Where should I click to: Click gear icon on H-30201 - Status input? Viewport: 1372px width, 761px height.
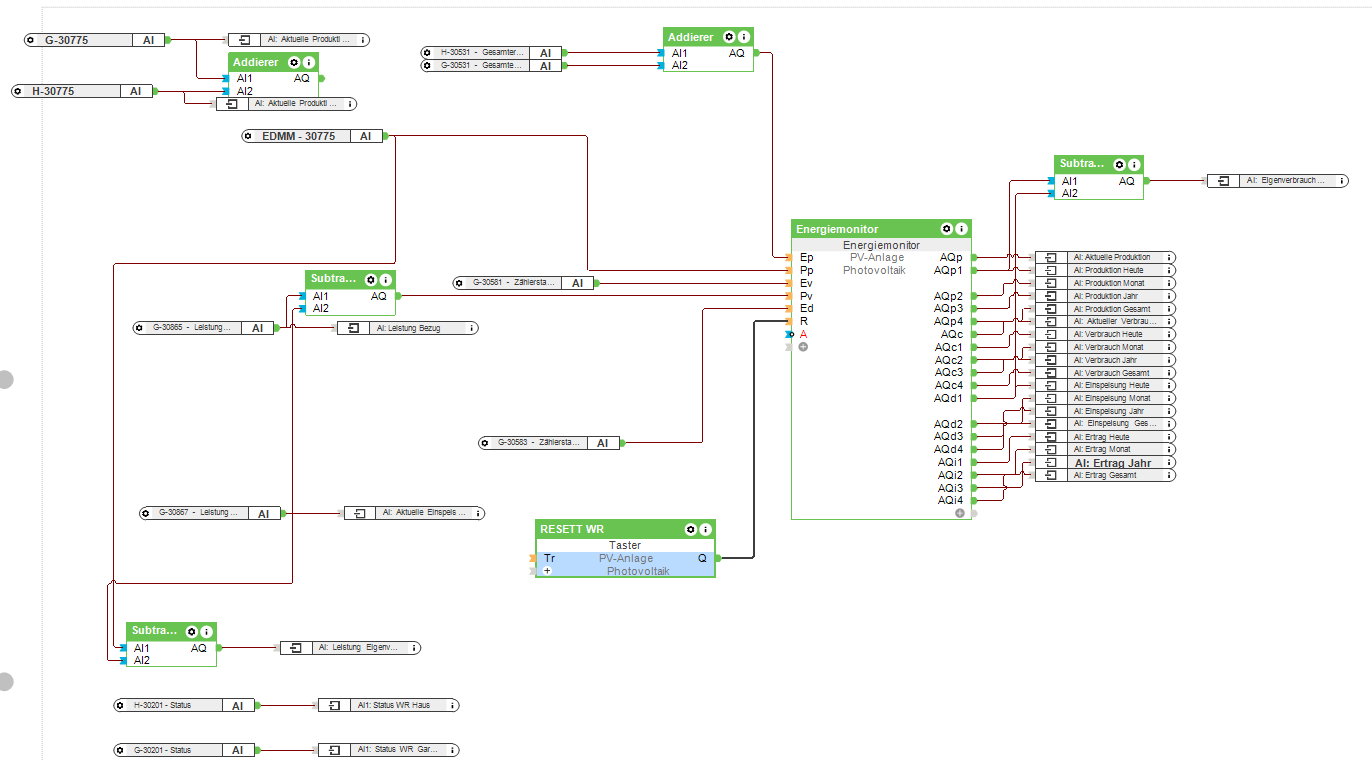[122, 706]
